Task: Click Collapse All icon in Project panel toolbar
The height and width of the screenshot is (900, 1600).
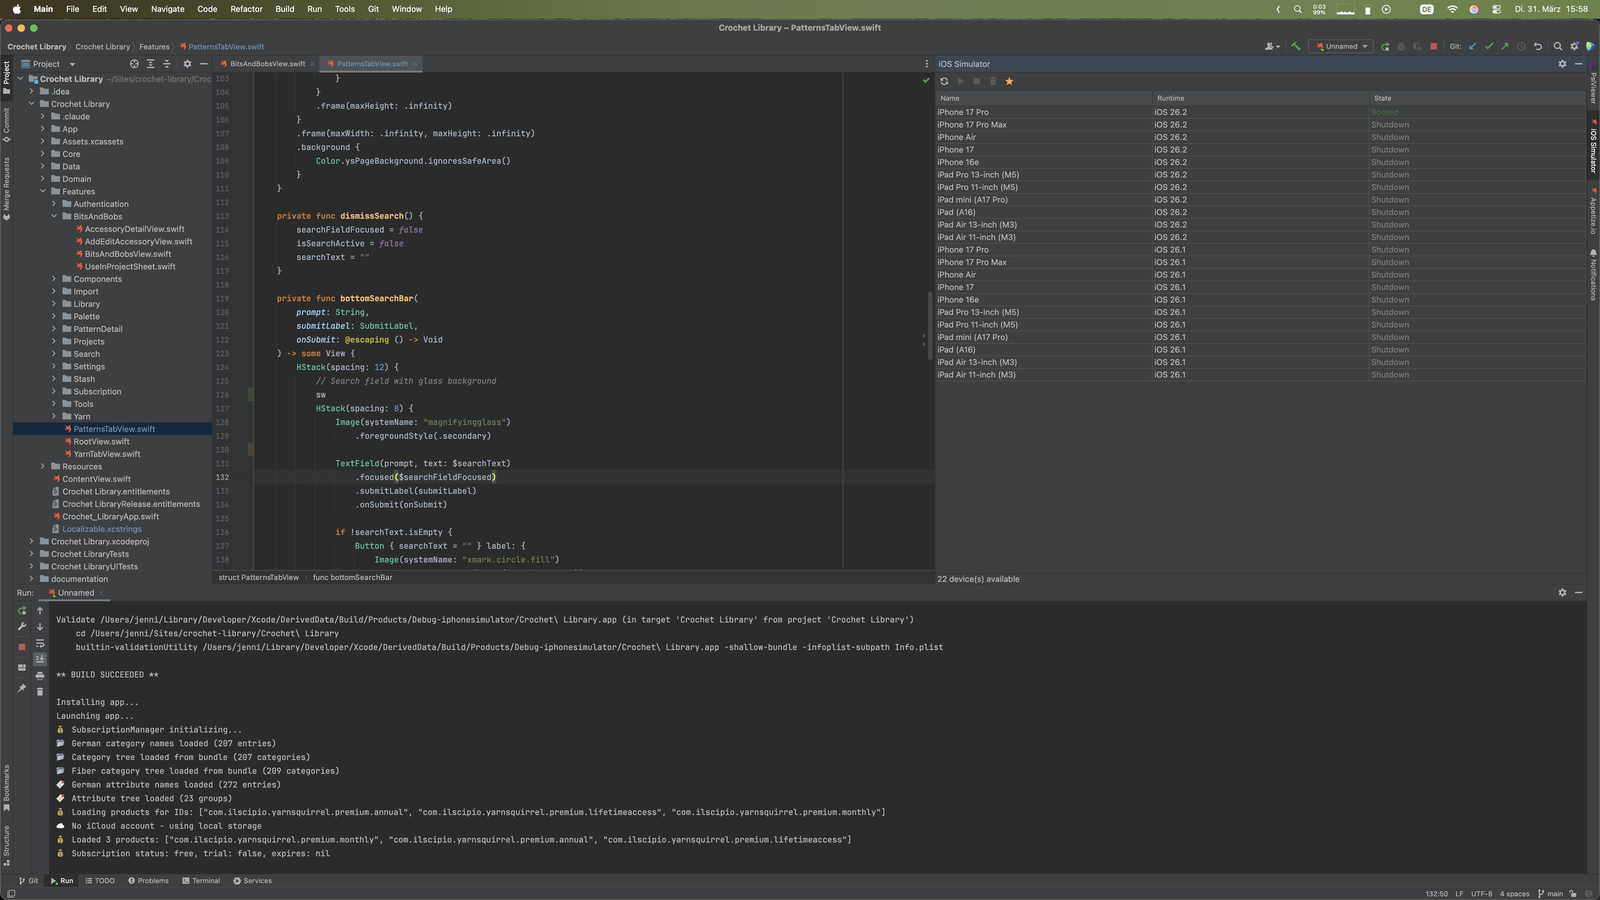Action: point(167,64)
